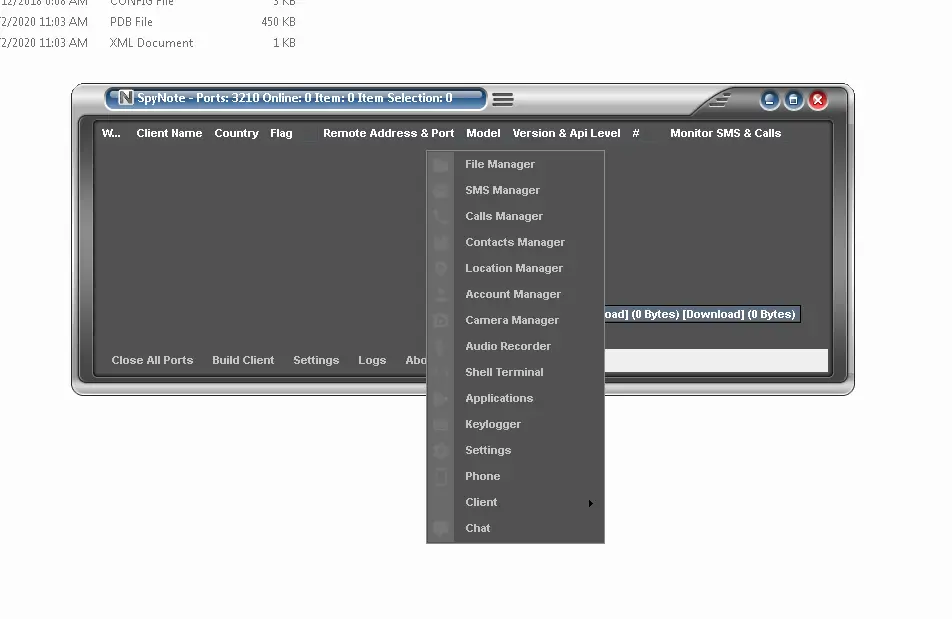Click the Monitor SMS & Calls column header
This screenshot has width=952, height=619.
pos(727,133)
